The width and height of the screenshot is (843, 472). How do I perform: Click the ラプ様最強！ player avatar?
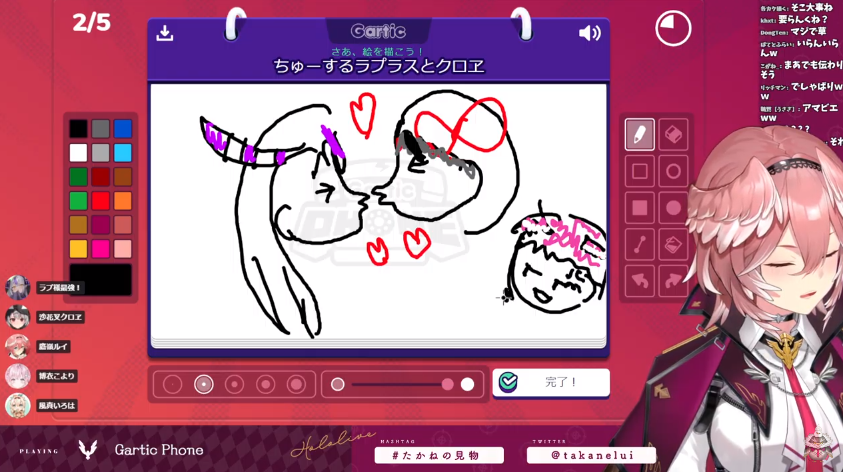point(18,288)
